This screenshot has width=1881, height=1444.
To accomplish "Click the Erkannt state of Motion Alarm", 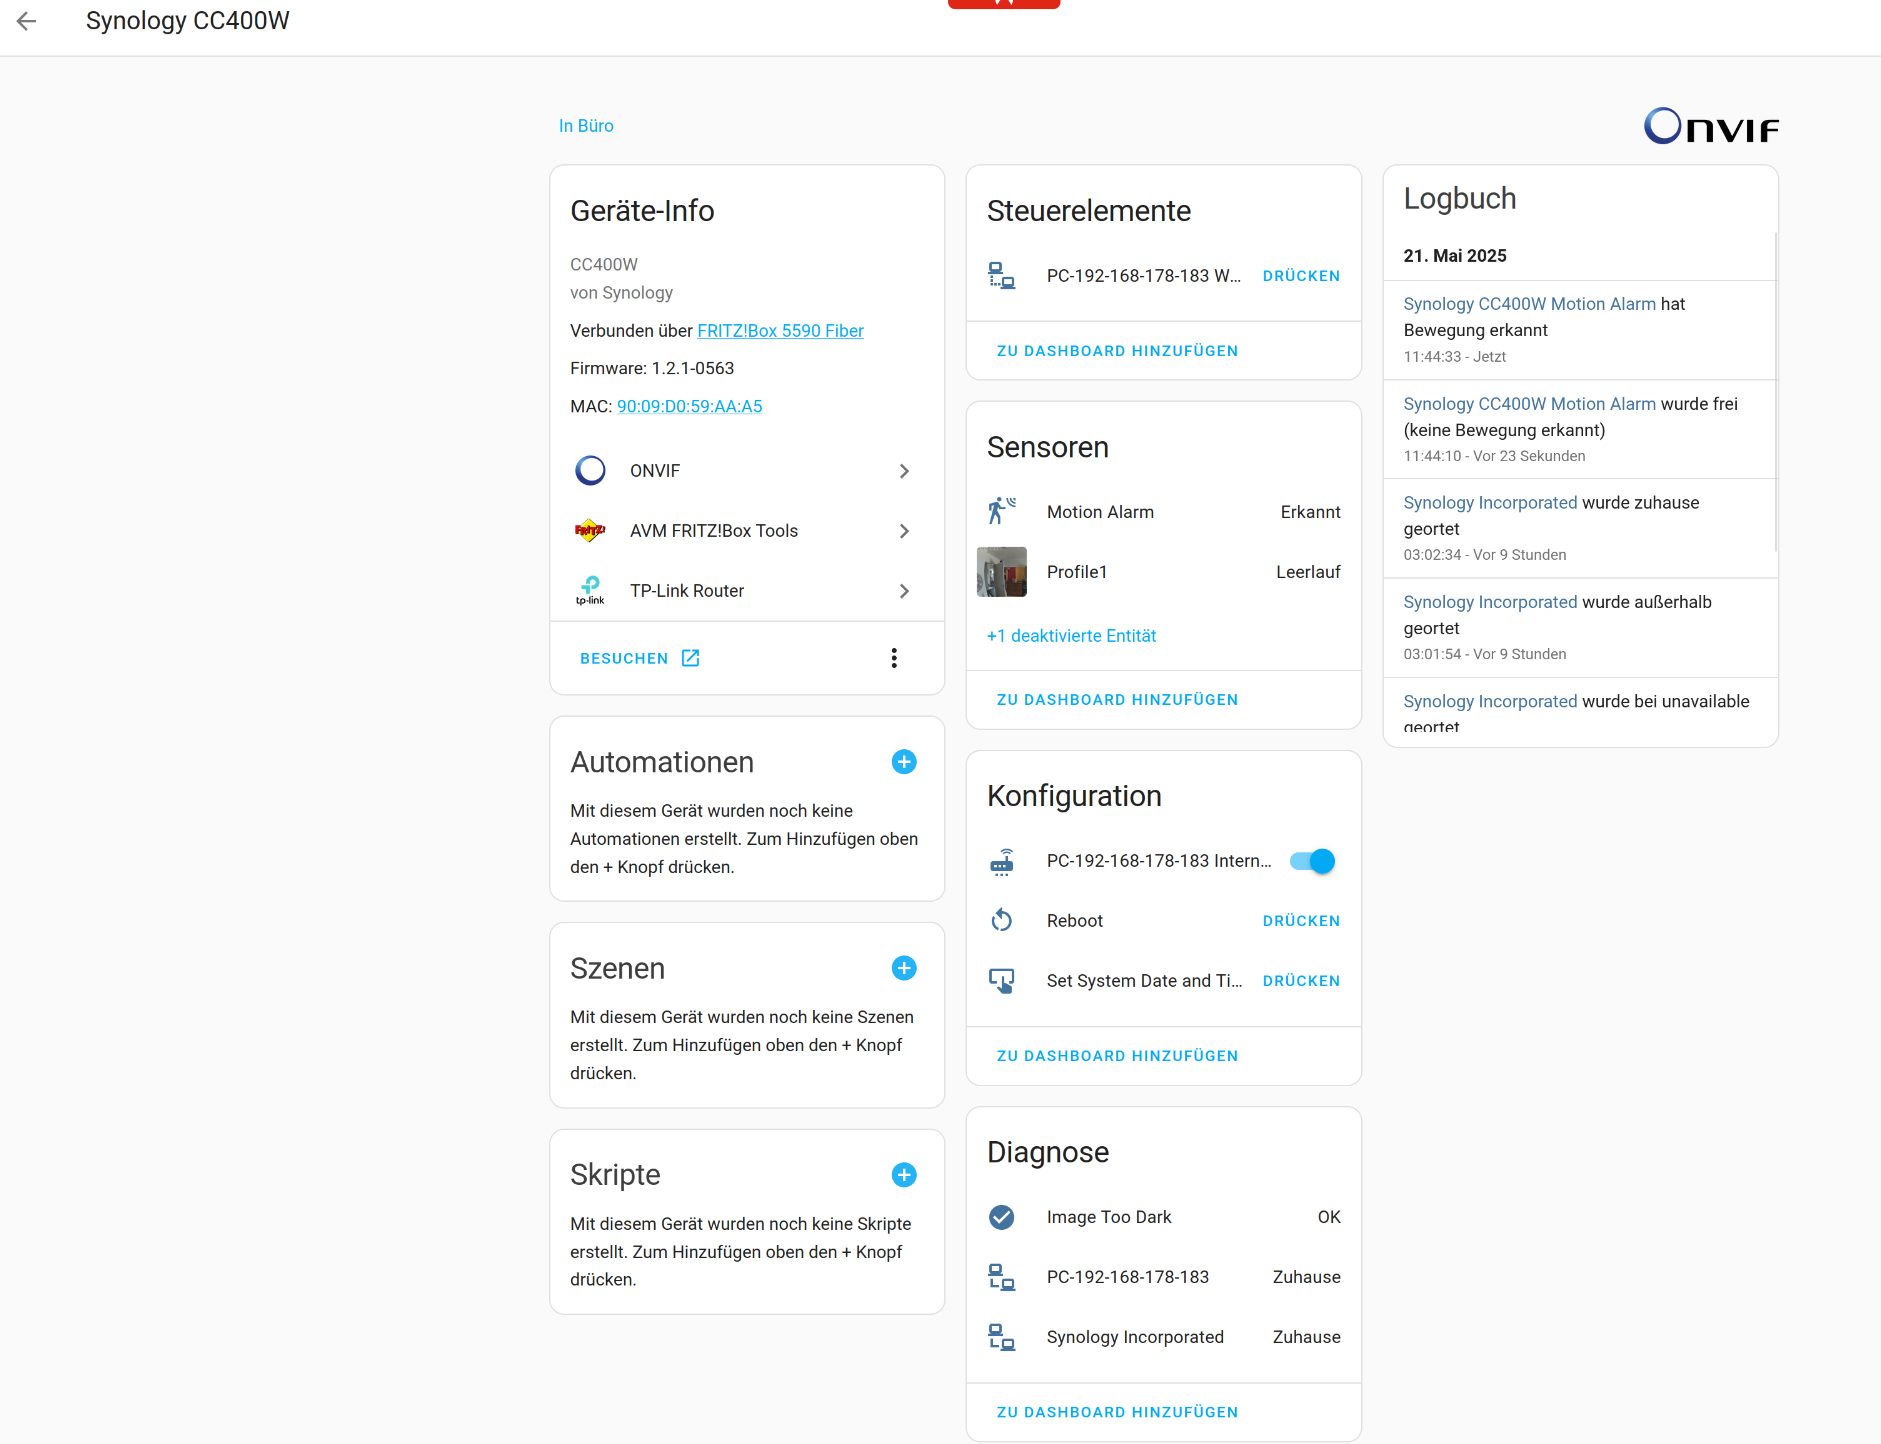I will [1310, 512].
